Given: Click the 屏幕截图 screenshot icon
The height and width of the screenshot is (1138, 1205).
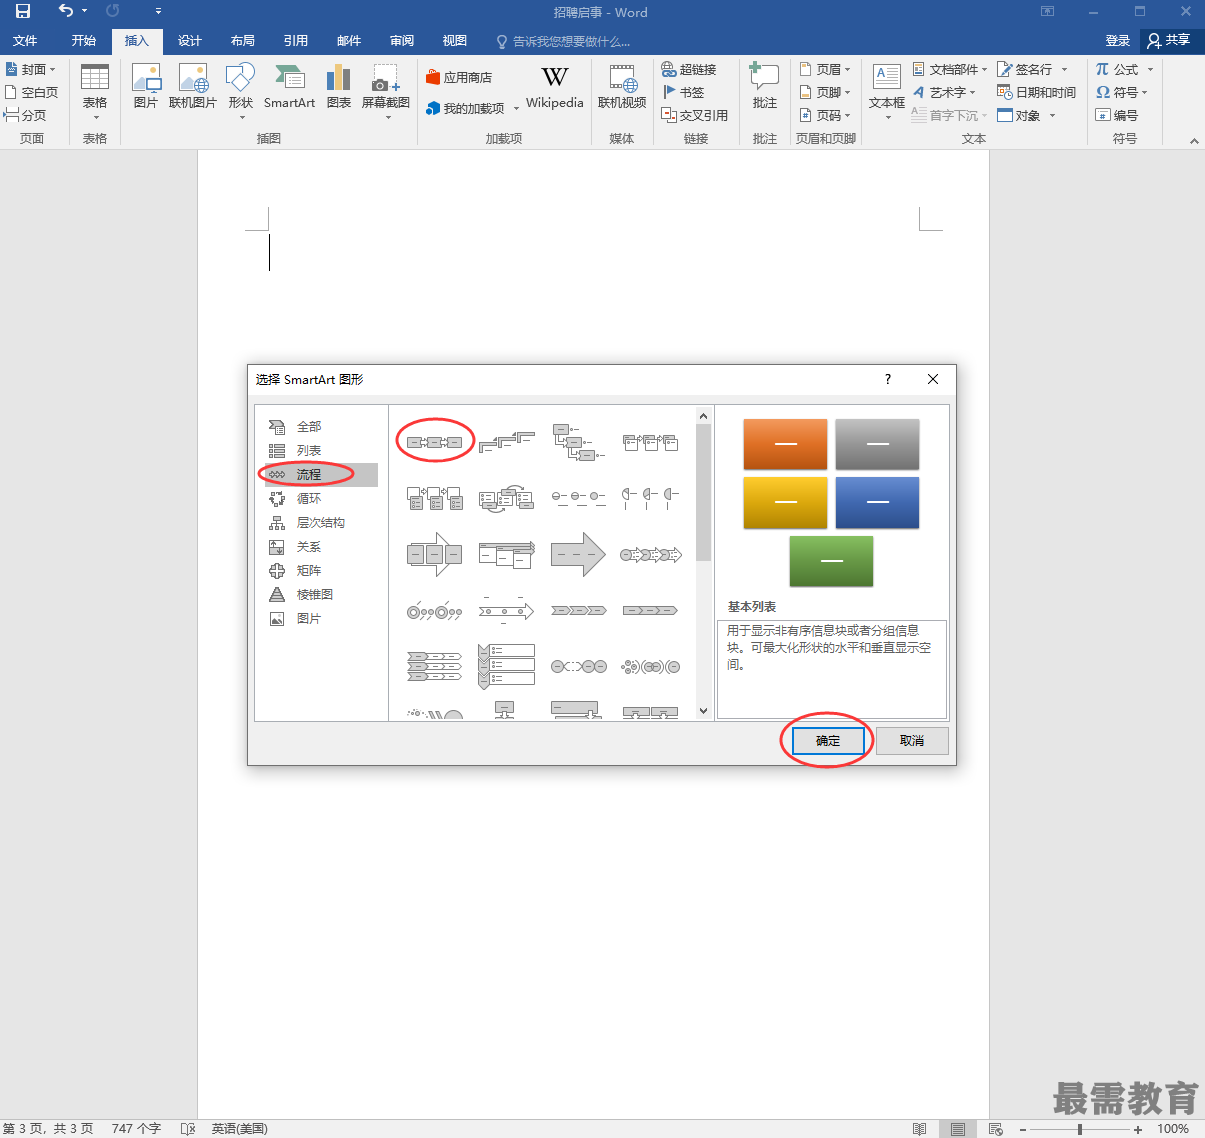Looking at the screenshot, I should [x=386, y=91].
